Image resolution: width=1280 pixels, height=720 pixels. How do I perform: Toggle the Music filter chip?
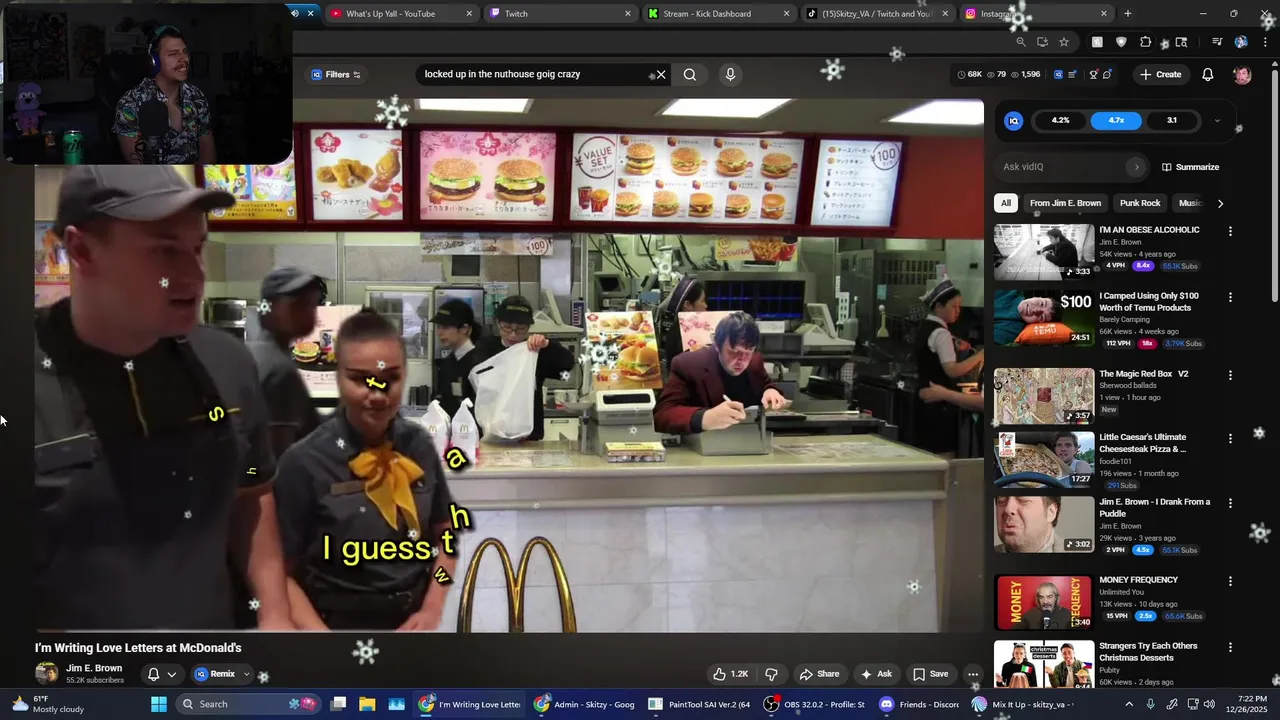(x=1189, y=203)
